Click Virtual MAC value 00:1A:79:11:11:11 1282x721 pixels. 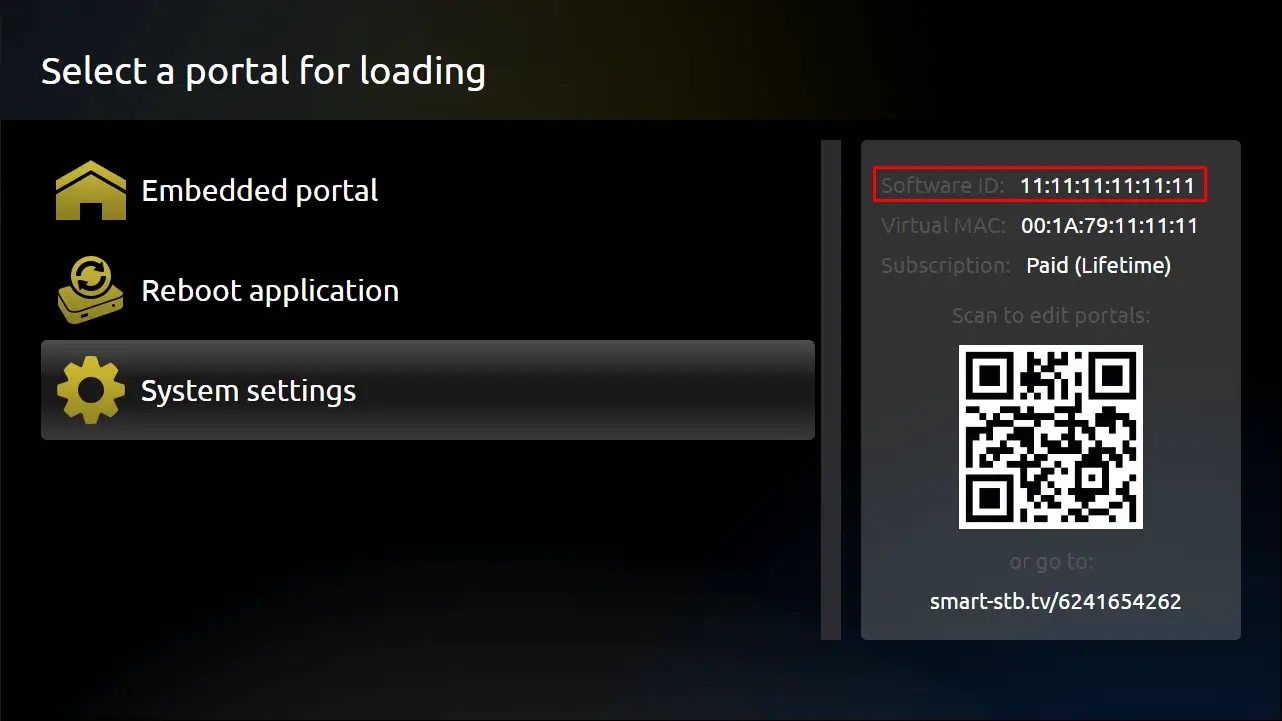1109,226
